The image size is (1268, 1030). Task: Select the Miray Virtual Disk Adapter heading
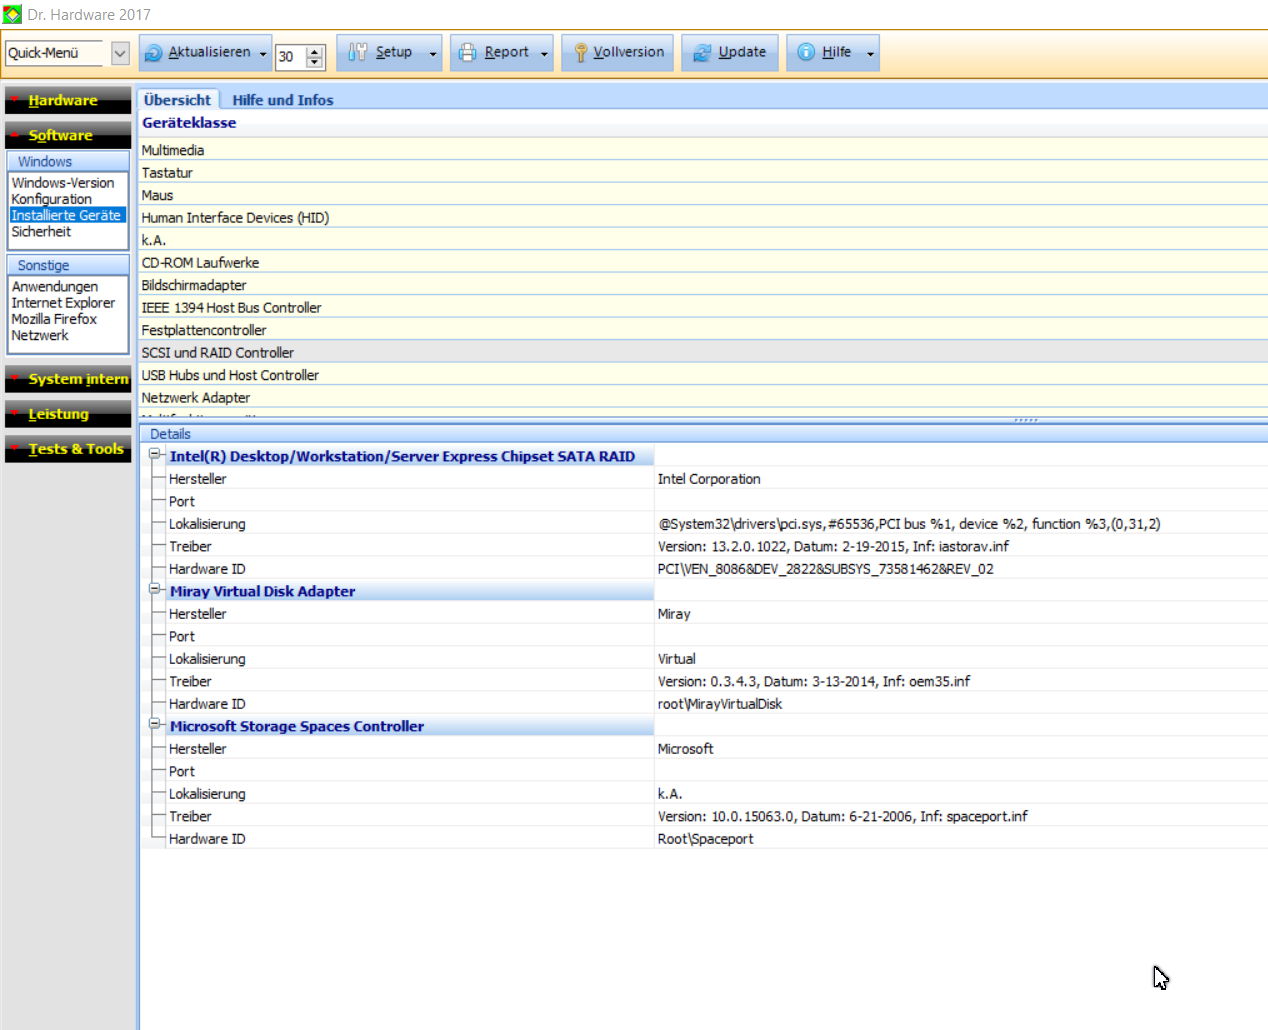(x=262, y=592)
